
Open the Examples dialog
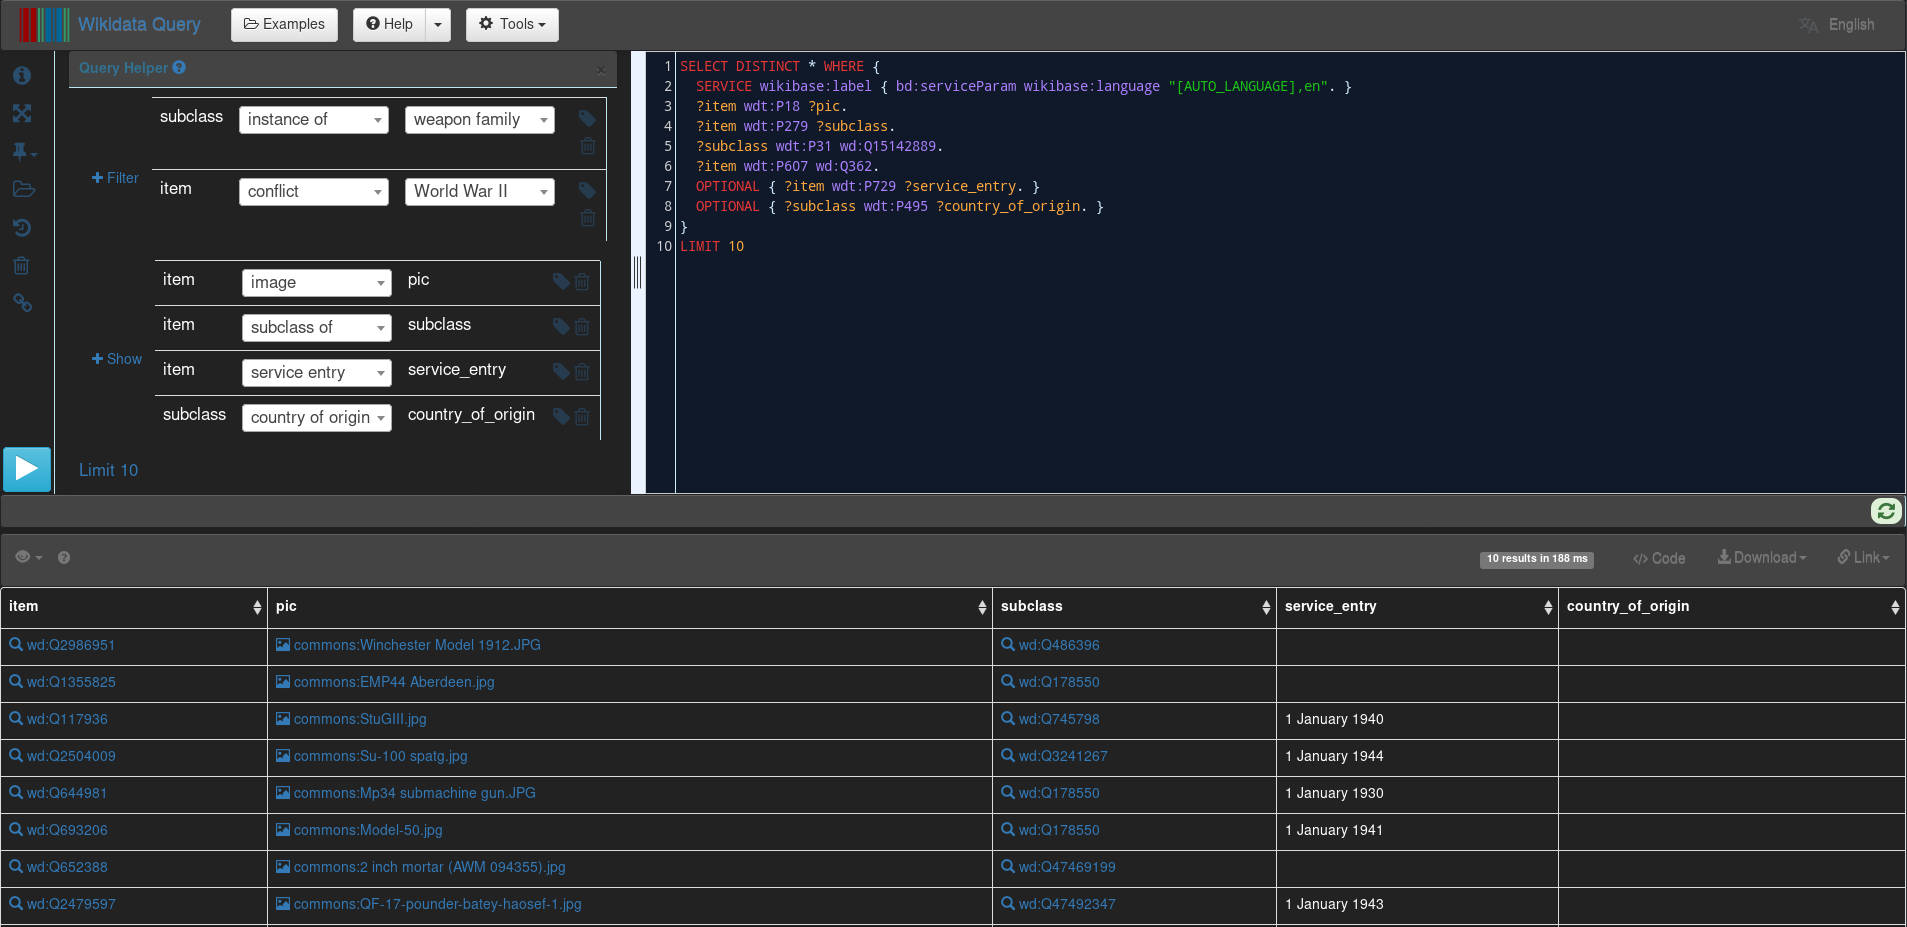pos(284,24)
